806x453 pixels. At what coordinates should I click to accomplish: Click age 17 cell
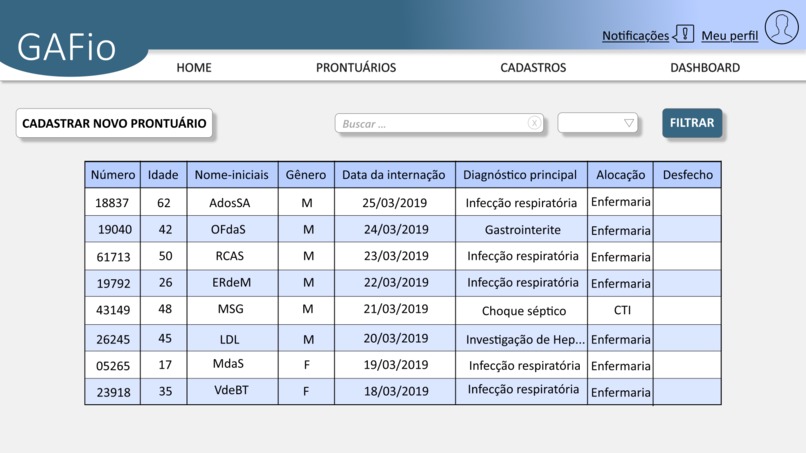(x=165, y=365)
